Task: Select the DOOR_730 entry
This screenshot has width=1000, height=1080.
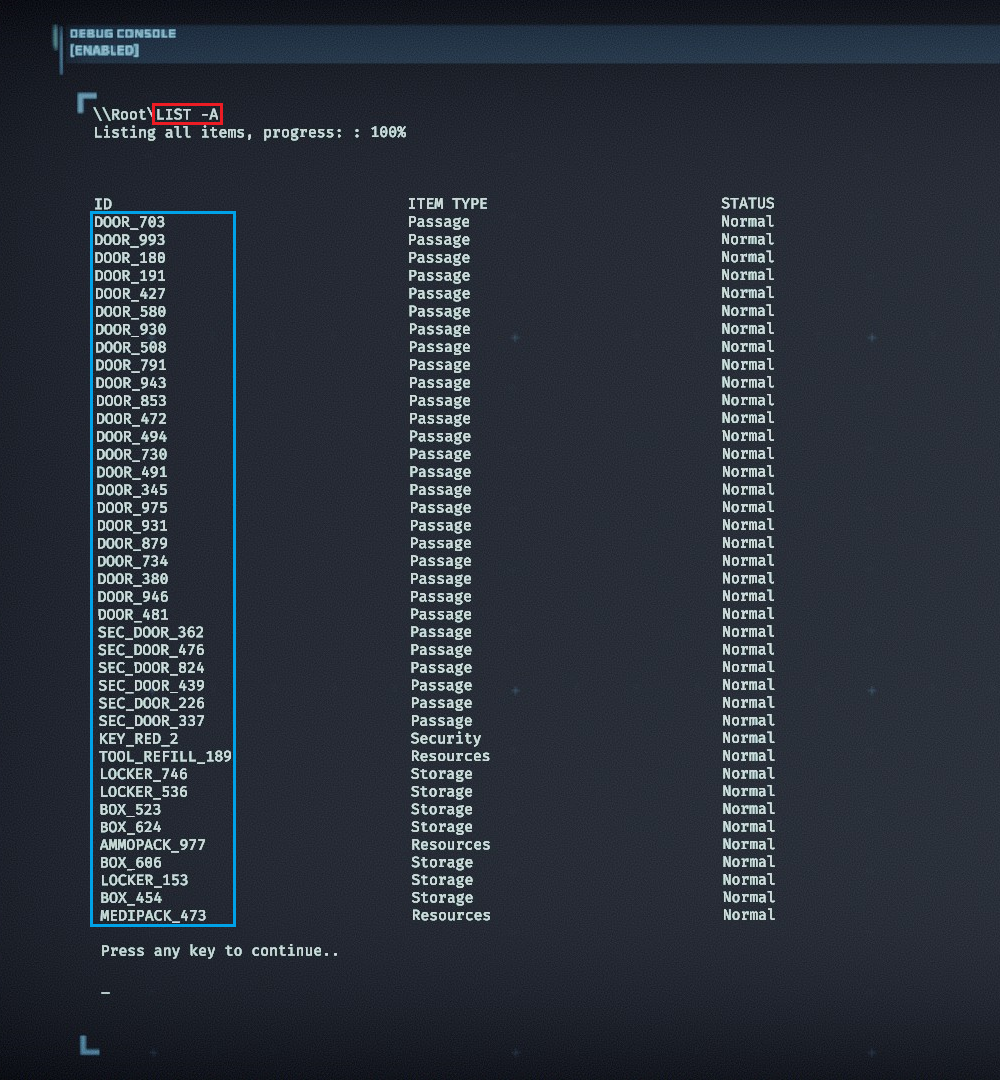Action: 132,455
